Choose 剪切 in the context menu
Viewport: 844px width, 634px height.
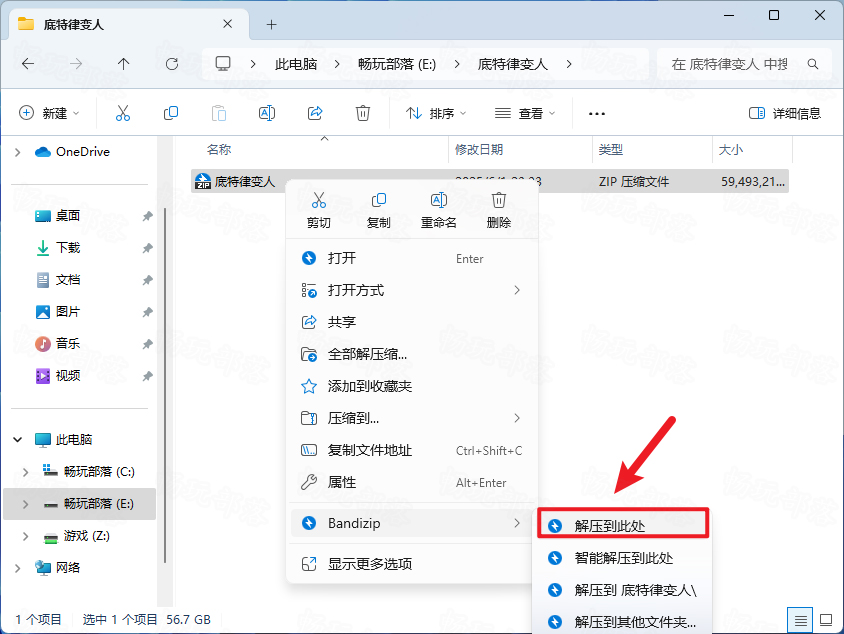(319, 210)
